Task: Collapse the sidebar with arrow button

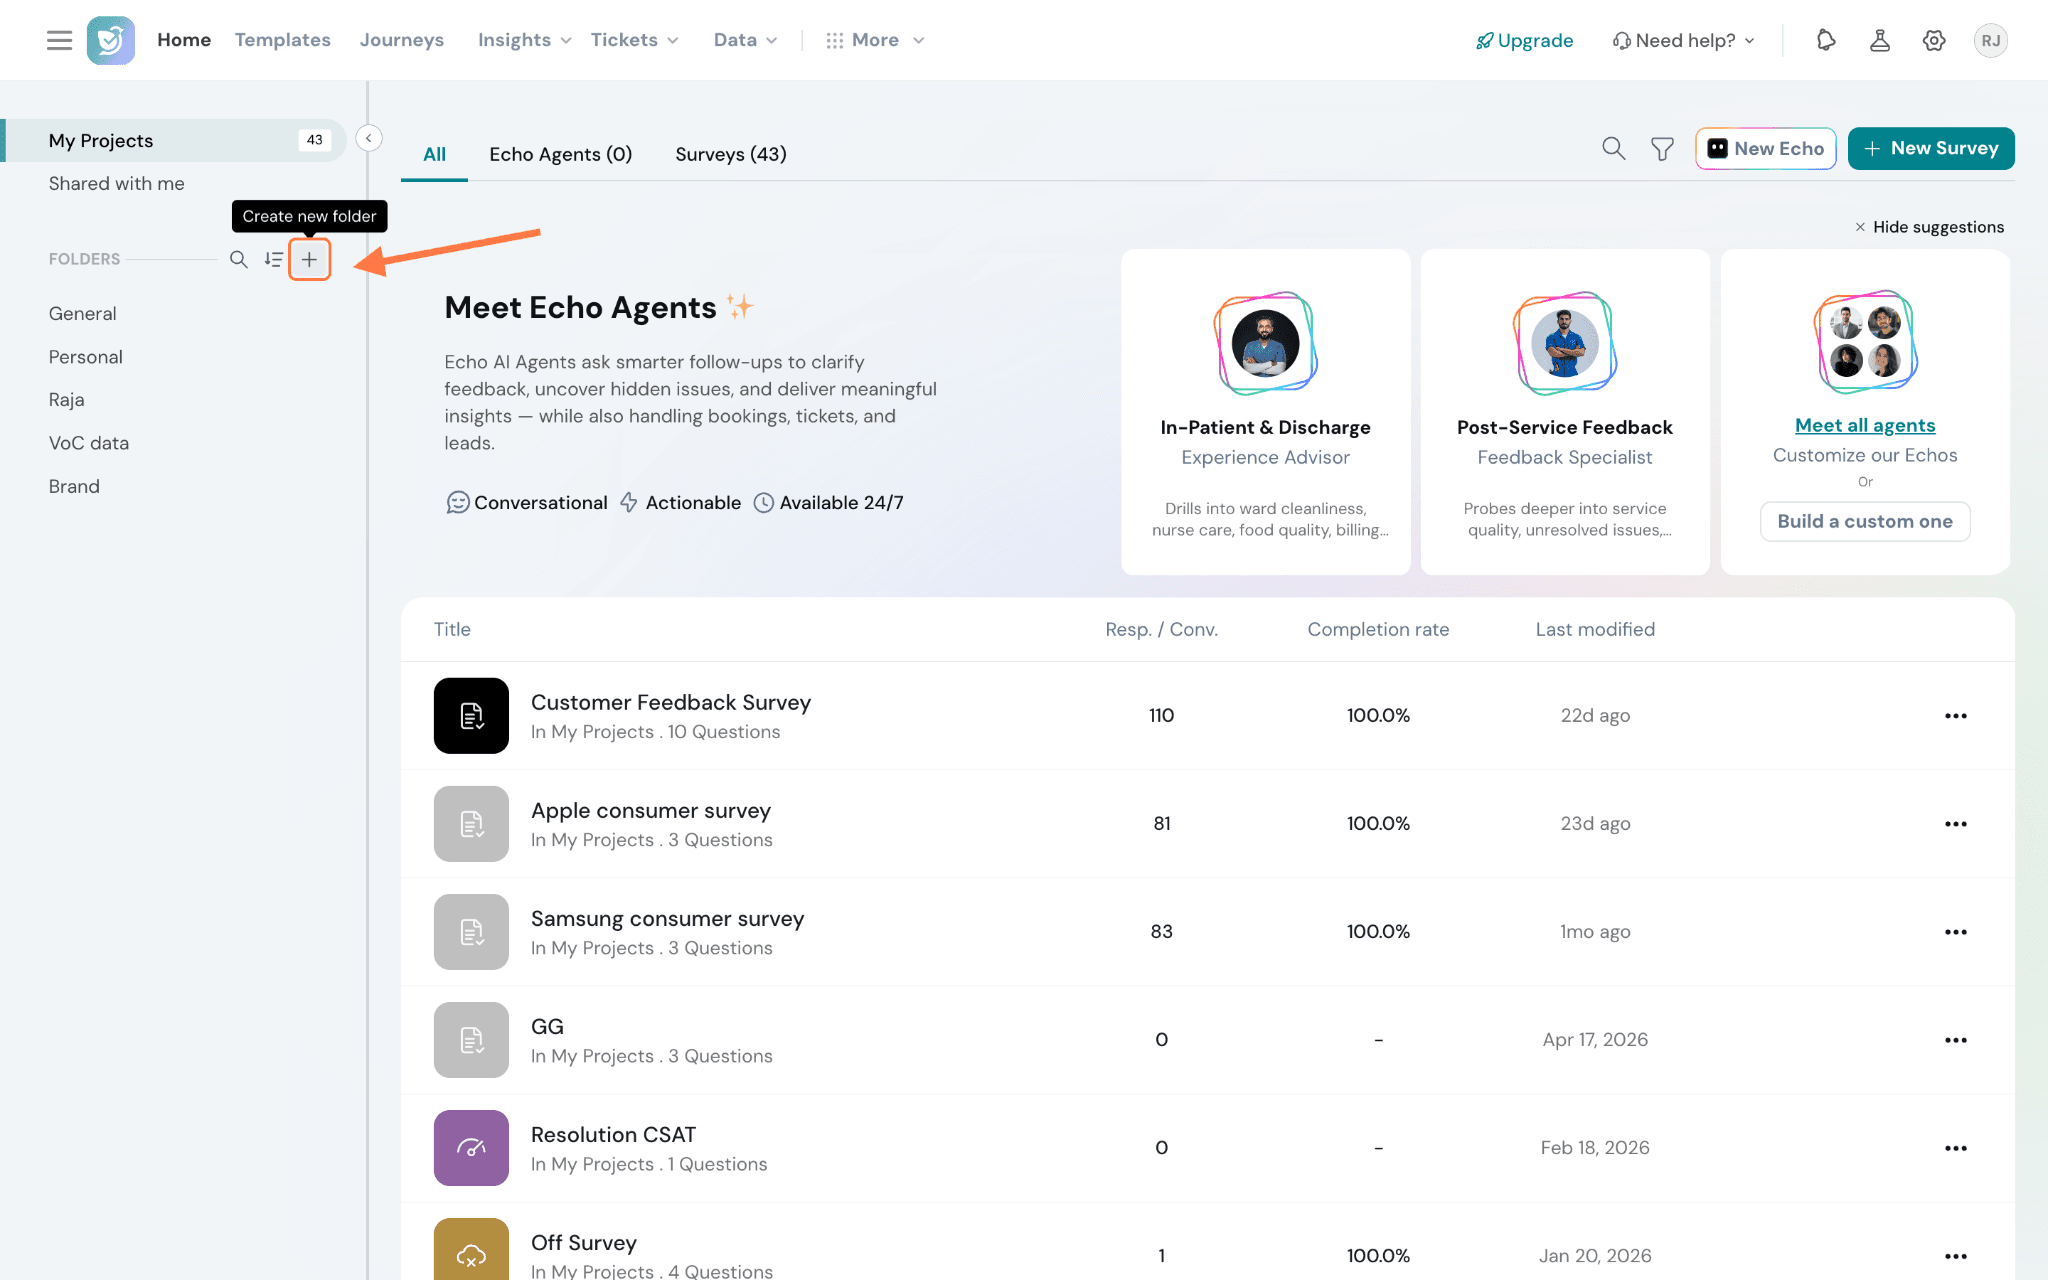Action: [x=368, y=138]
